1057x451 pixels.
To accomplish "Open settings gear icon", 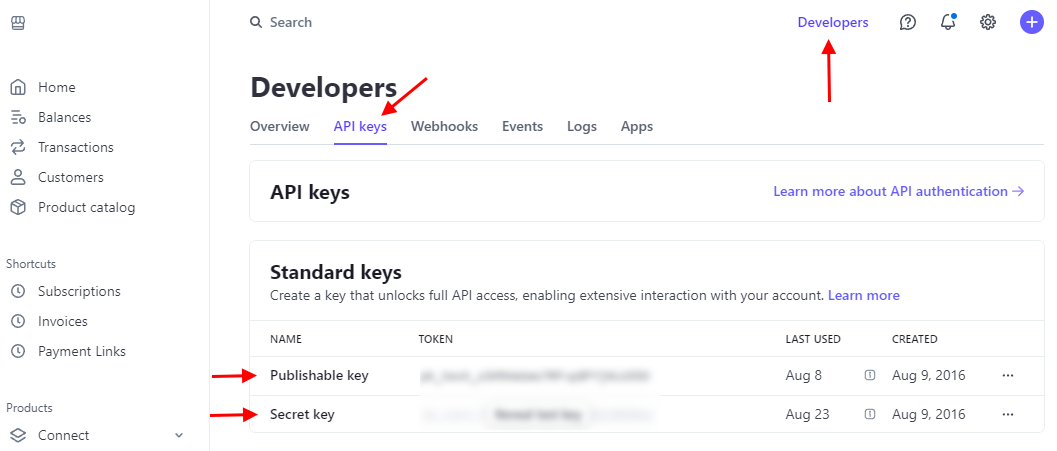I will click(x=988, y=22).
